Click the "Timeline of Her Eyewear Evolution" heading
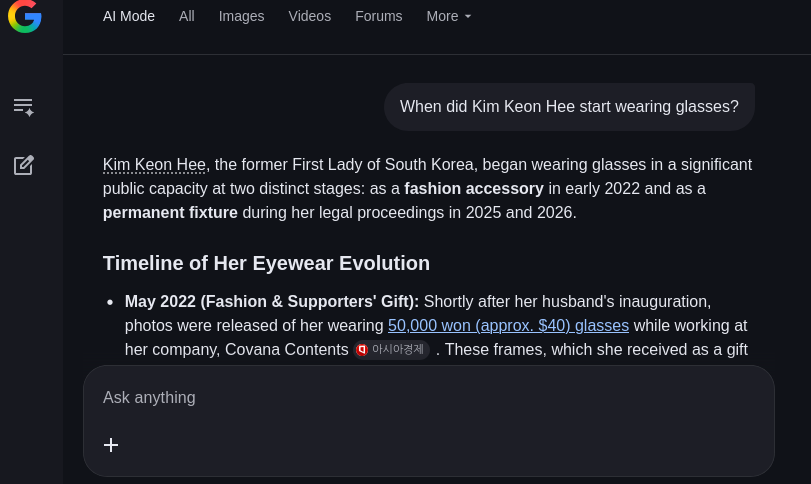Screen dimensions: 811x484 (266, 263)
